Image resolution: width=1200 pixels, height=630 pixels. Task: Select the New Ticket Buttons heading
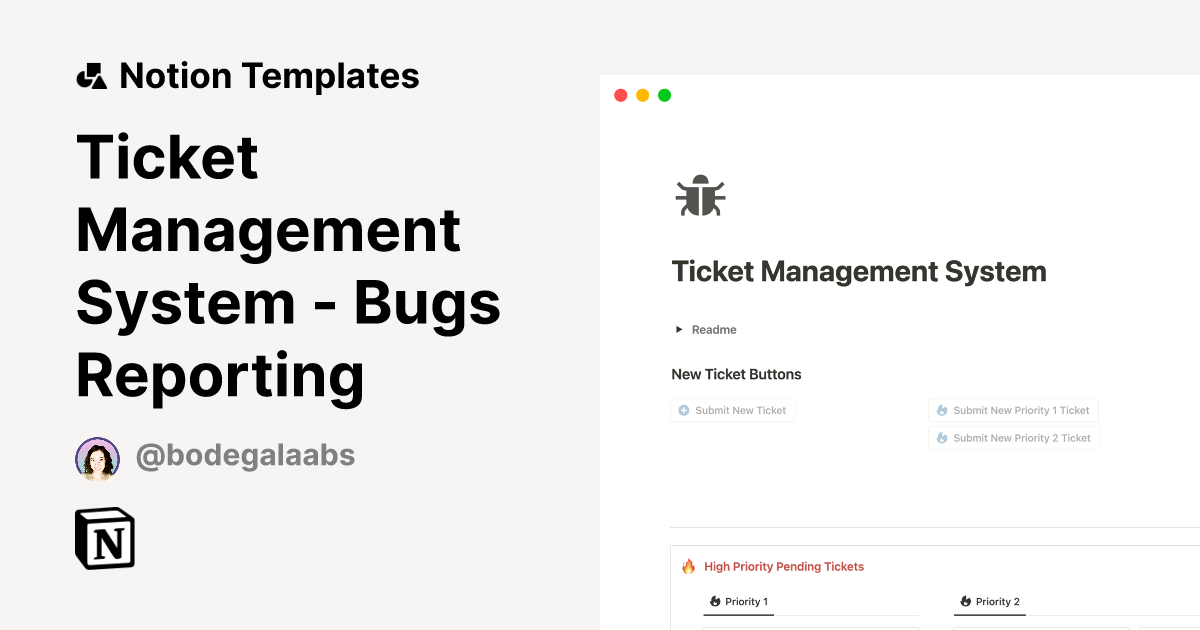[736, 375]
